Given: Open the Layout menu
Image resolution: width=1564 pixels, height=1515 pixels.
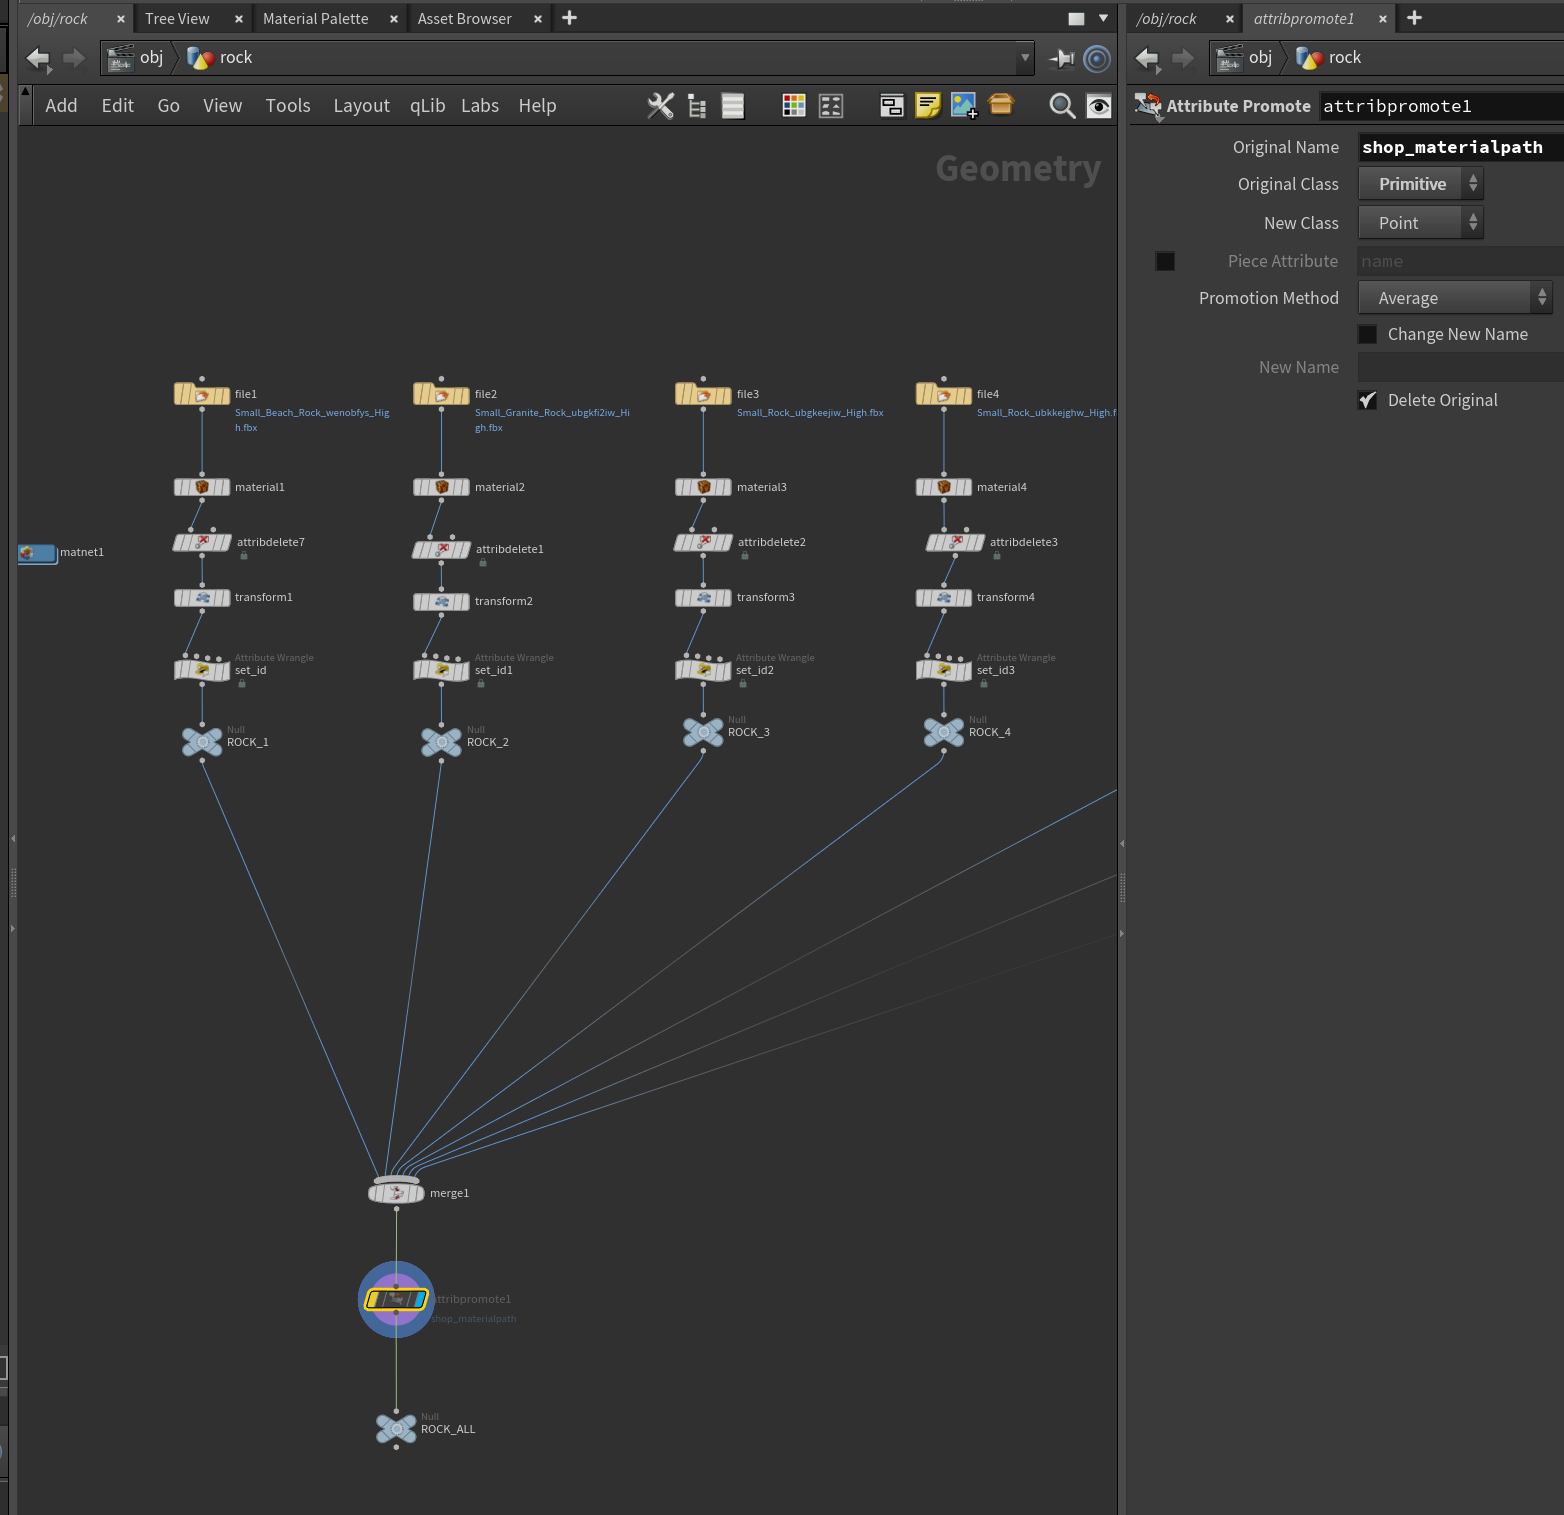Looking at the screenshot, I should pos(361,106).
